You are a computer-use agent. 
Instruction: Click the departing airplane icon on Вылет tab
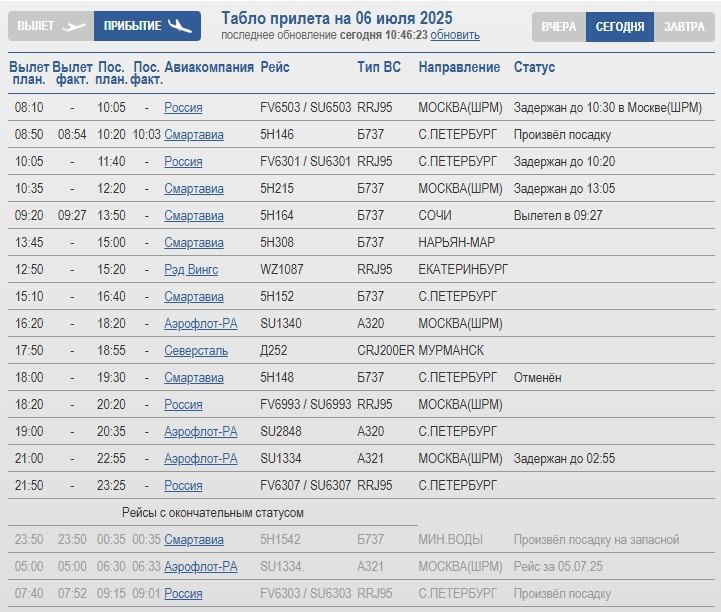(74, 26)
